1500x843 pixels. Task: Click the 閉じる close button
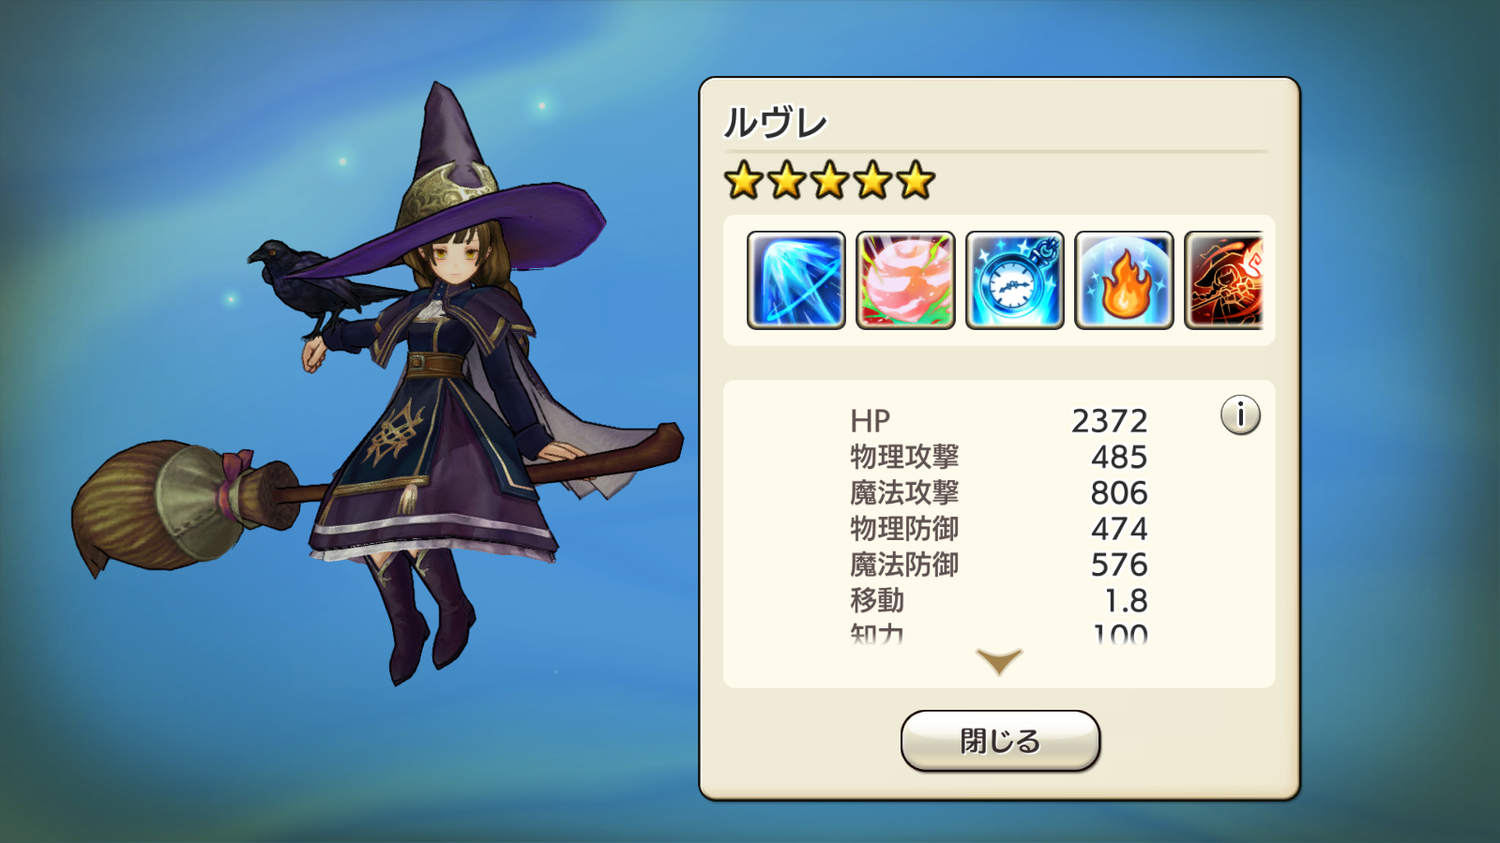pos(1000,741)
